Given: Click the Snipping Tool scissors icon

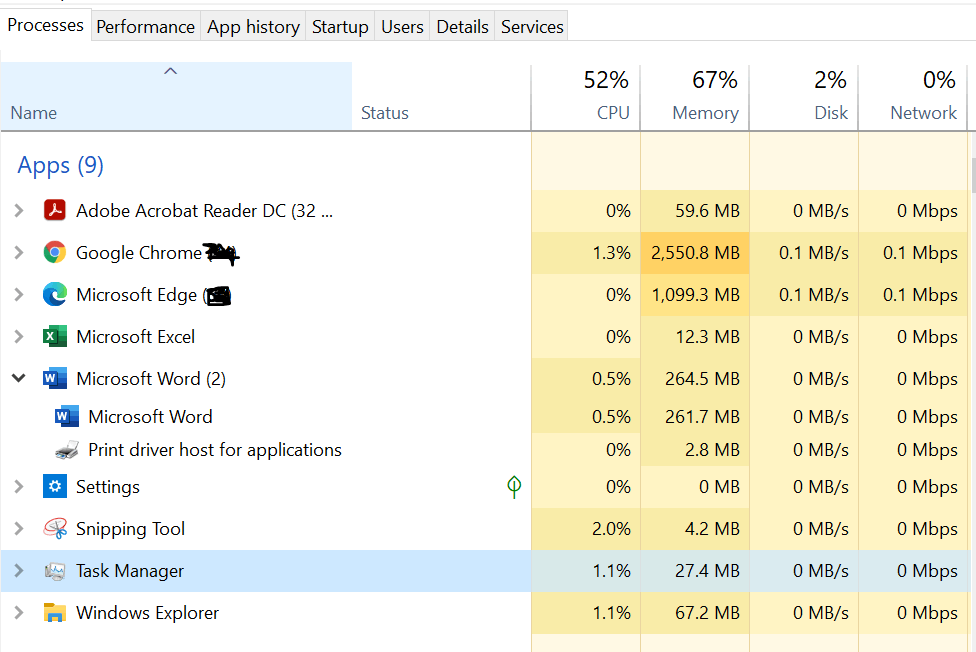Looking at the screenshot, I should (x=55, y=529).
